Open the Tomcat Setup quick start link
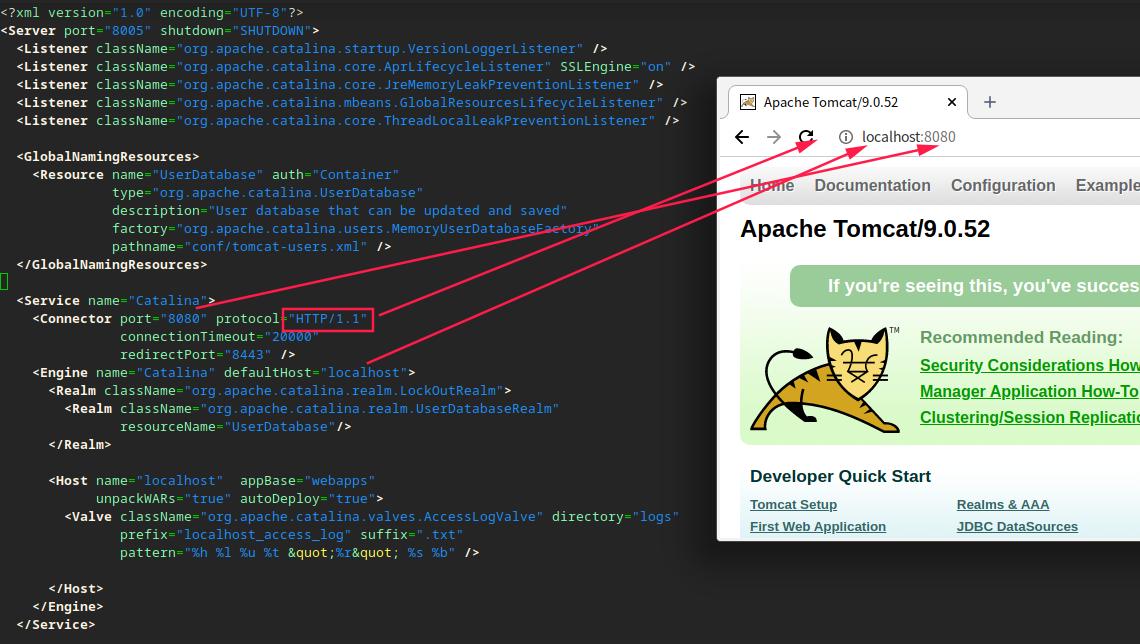Viewport: 1140px width, 644px height. tap(793, 504)
